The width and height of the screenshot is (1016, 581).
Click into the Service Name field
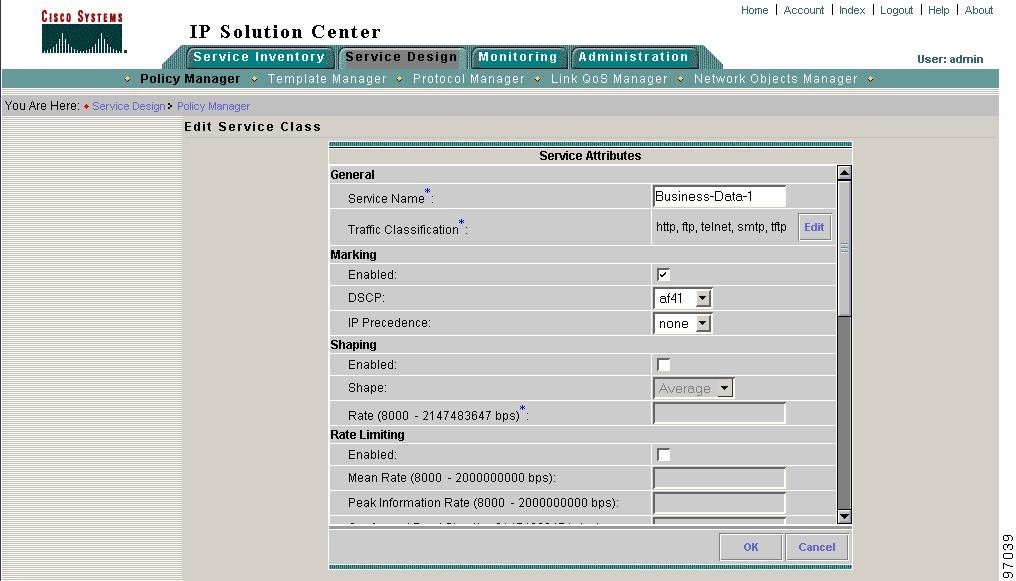719,196
